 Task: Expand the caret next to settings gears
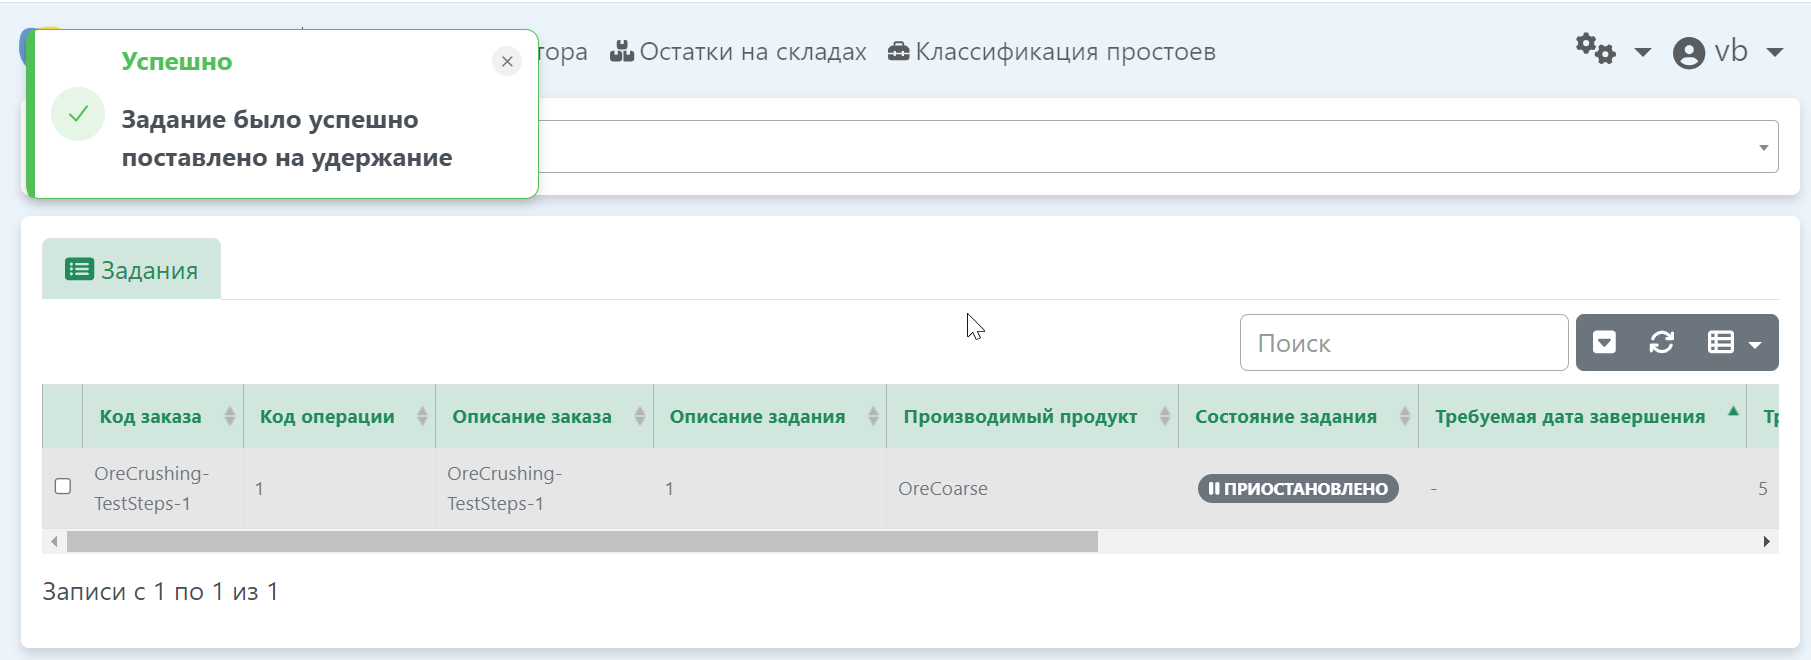click(1642, 52)
